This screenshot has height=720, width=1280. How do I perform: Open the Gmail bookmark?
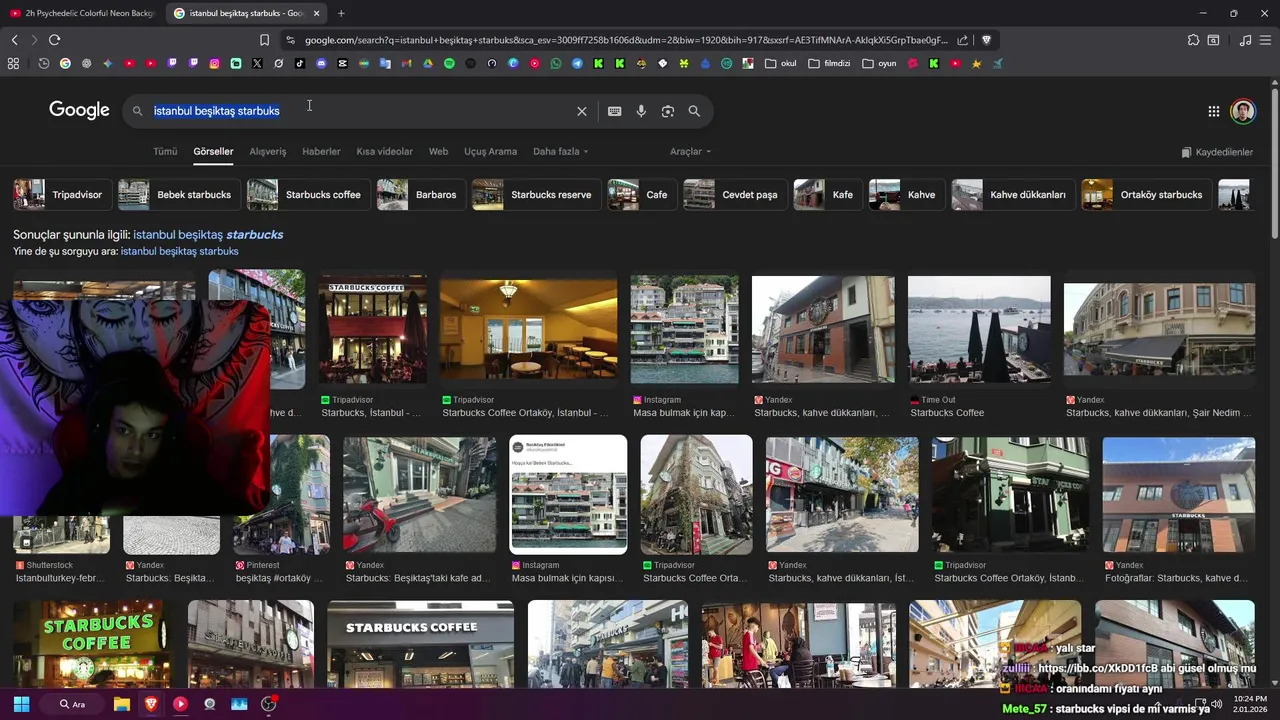(x=406, y=63)
